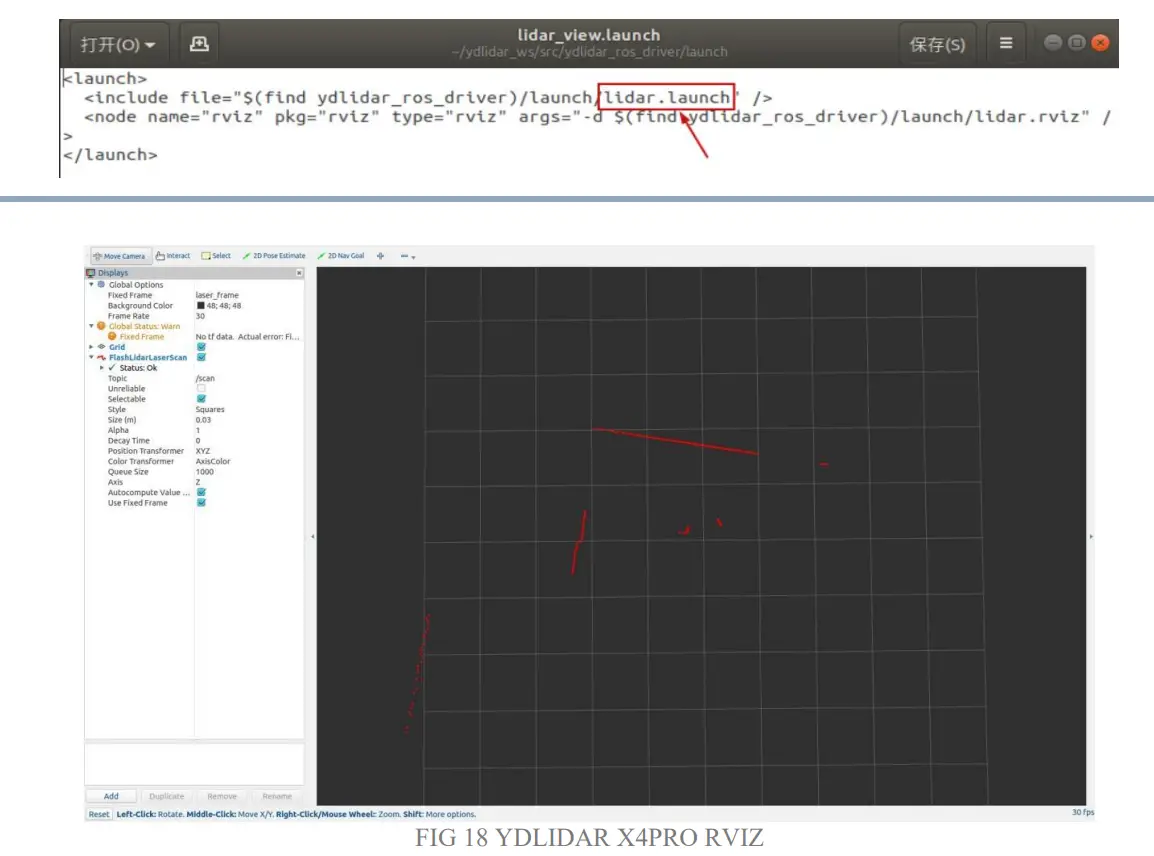Collapse the Global Options tree item
Screen dimensions: 1154x856
(x=90, y=284)
